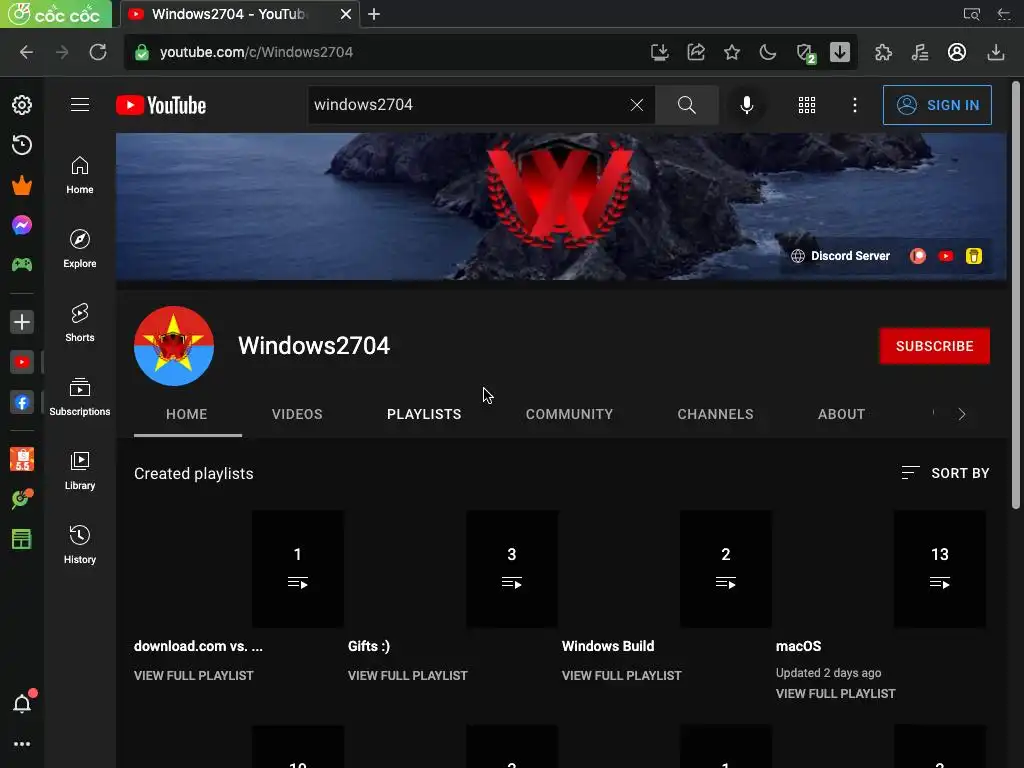This screenshot has width=1024, height=768.
Task: Open Gifts :) playlist thumbnail
Action: point(453,569)
